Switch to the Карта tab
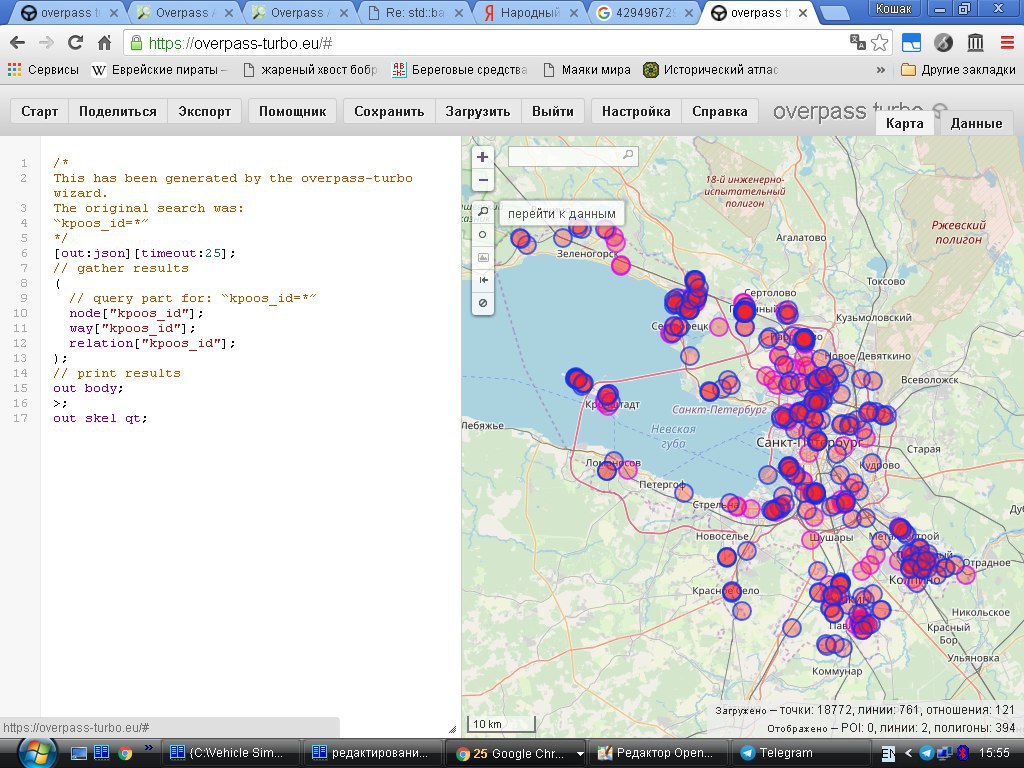 click(x=904, y=123)
